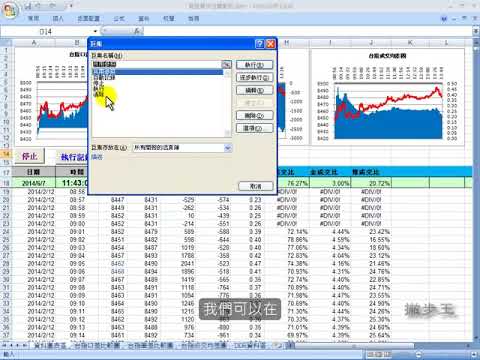This screenshot has height=360, width=480.
Task: Click the blue Excel Help icon on the ribbon
Action: [443, 19]
